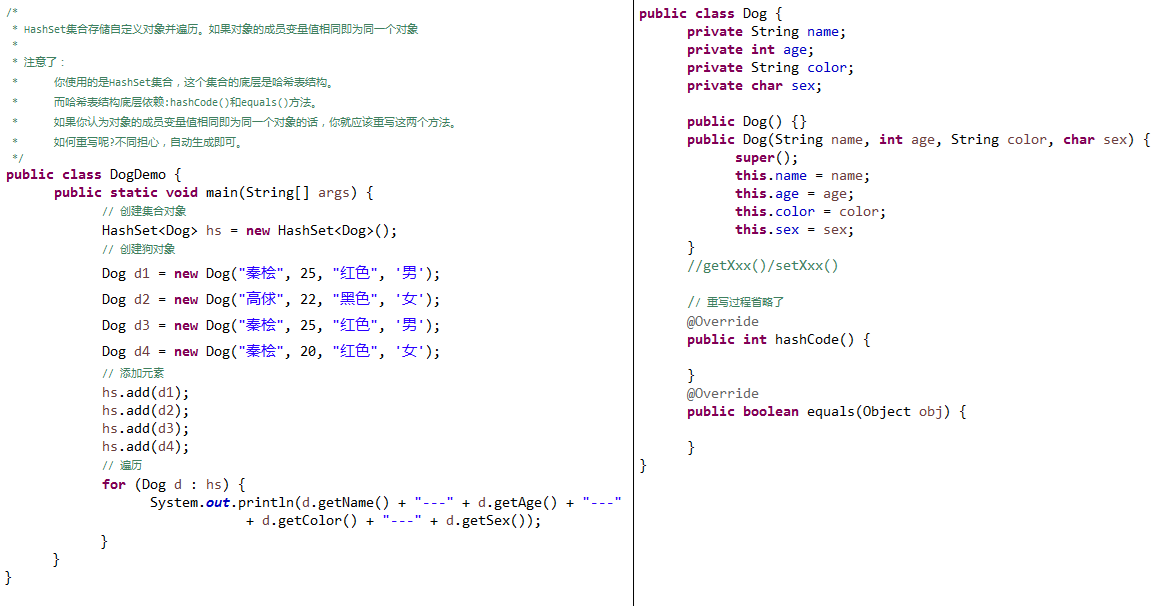The width and height of the screenshot is (1170, 606).
Task: Click the hs.add(d1) statement
Action: (145, 392)
